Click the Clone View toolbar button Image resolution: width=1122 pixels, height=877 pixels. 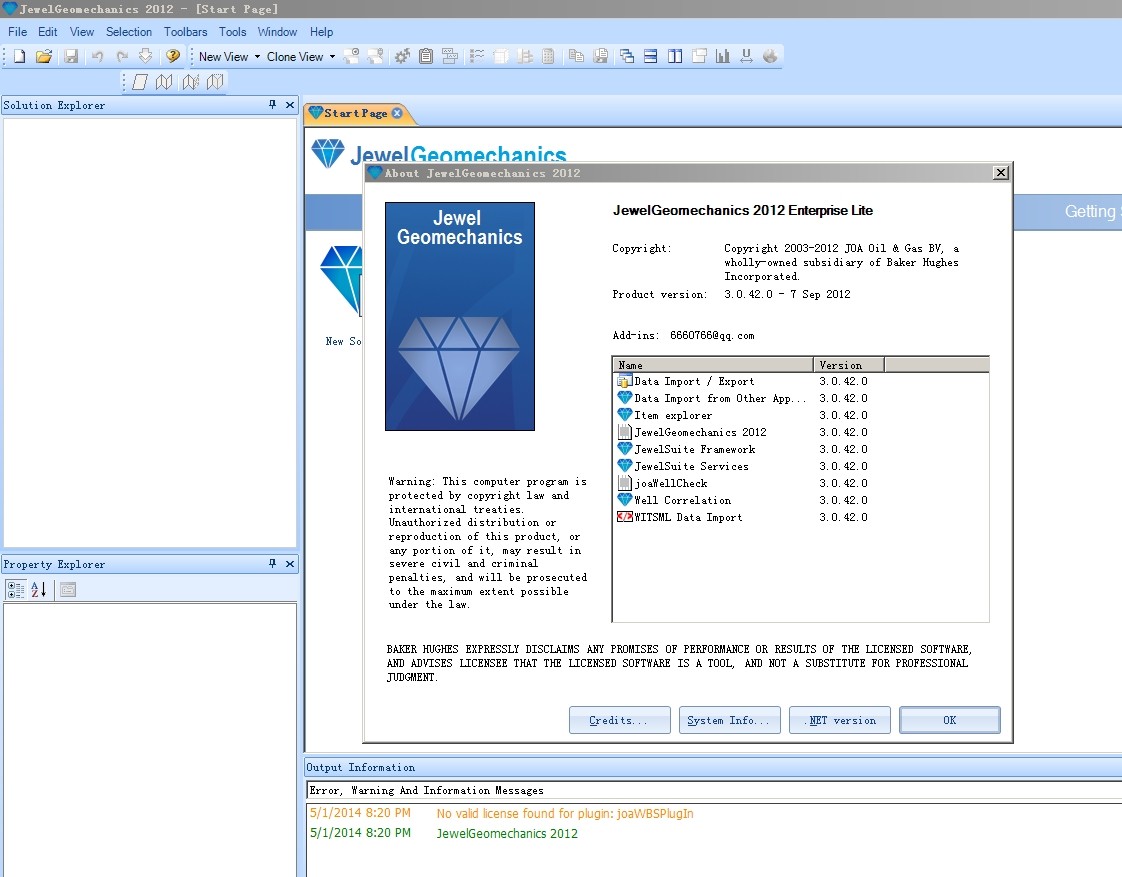click(x=295, y=57)
